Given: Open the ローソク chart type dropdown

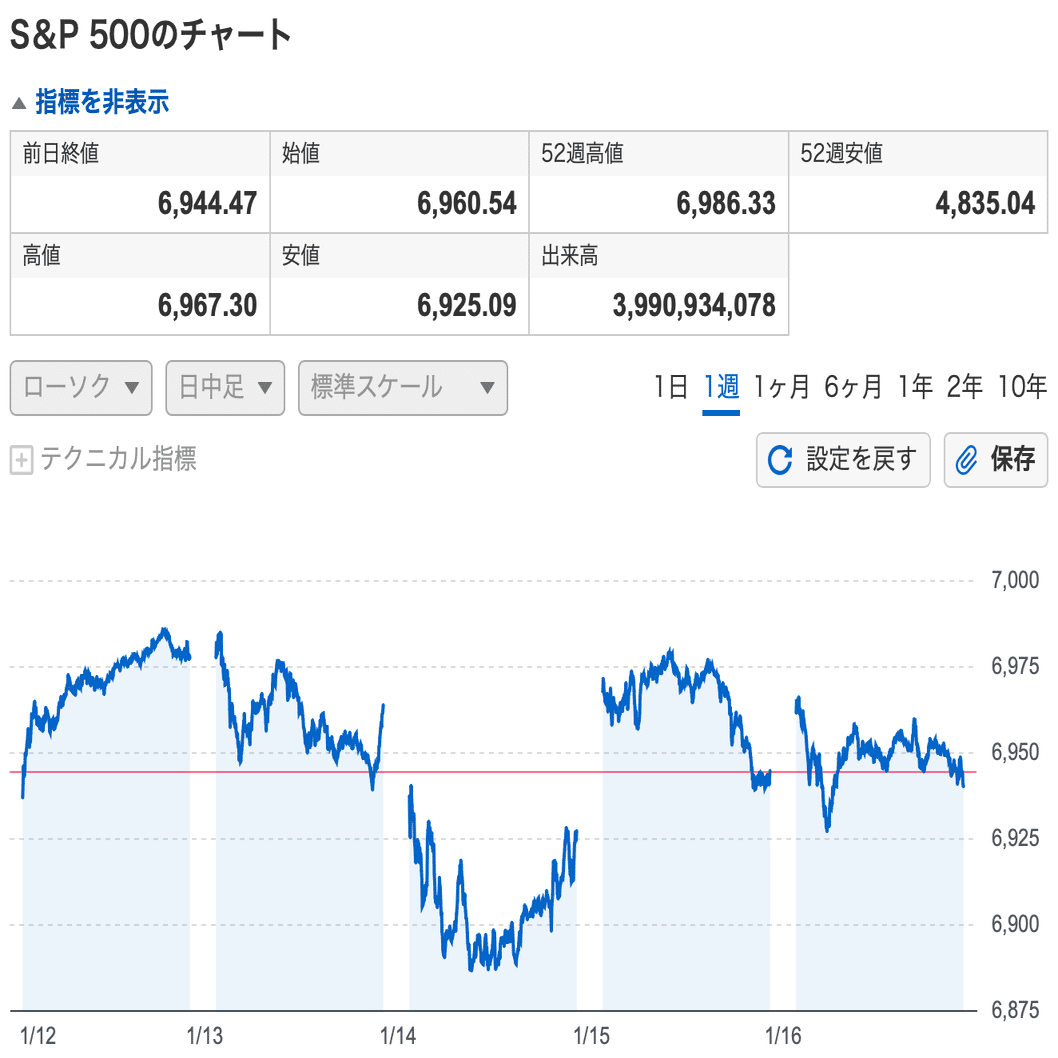Looking at the screenshot, I should (x=81, y=387).
